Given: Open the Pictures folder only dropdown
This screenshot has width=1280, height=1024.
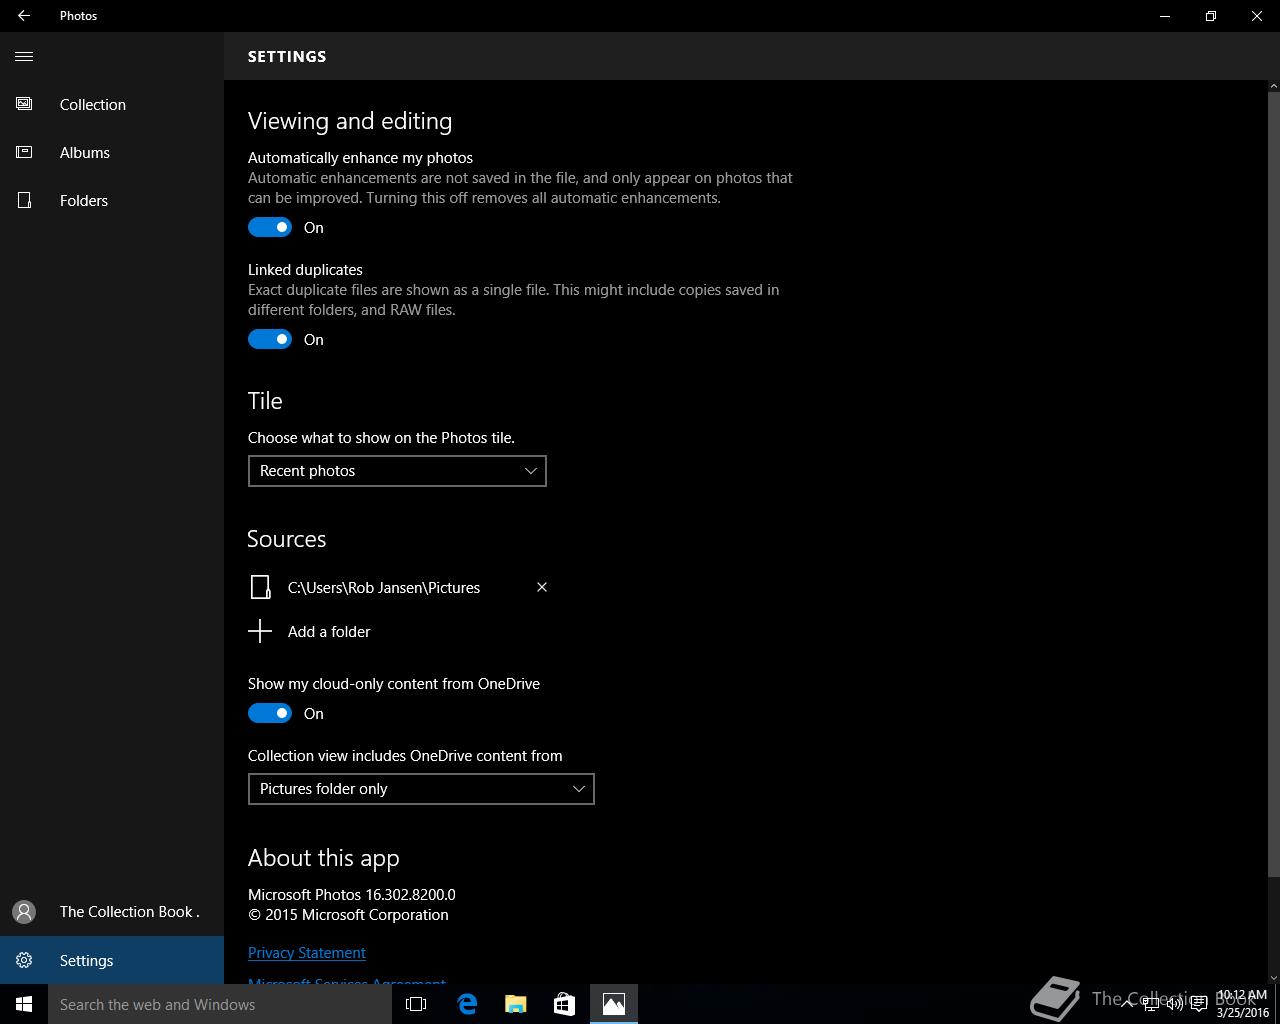Looking at the screenshot, I should point(421,789).
